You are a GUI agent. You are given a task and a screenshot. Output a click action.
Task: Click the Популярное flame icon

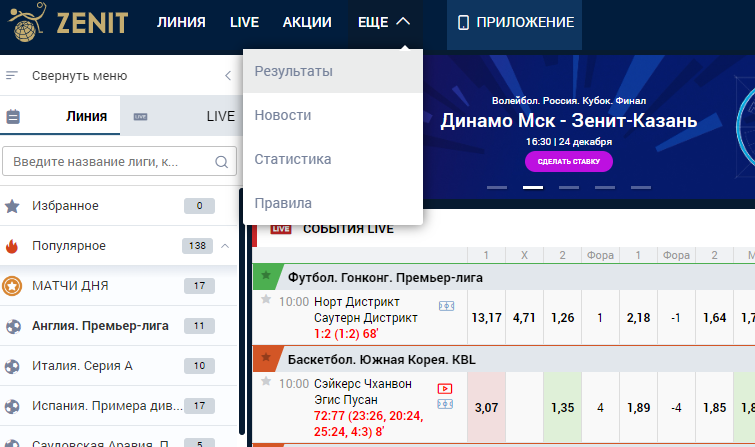[12, 246]
